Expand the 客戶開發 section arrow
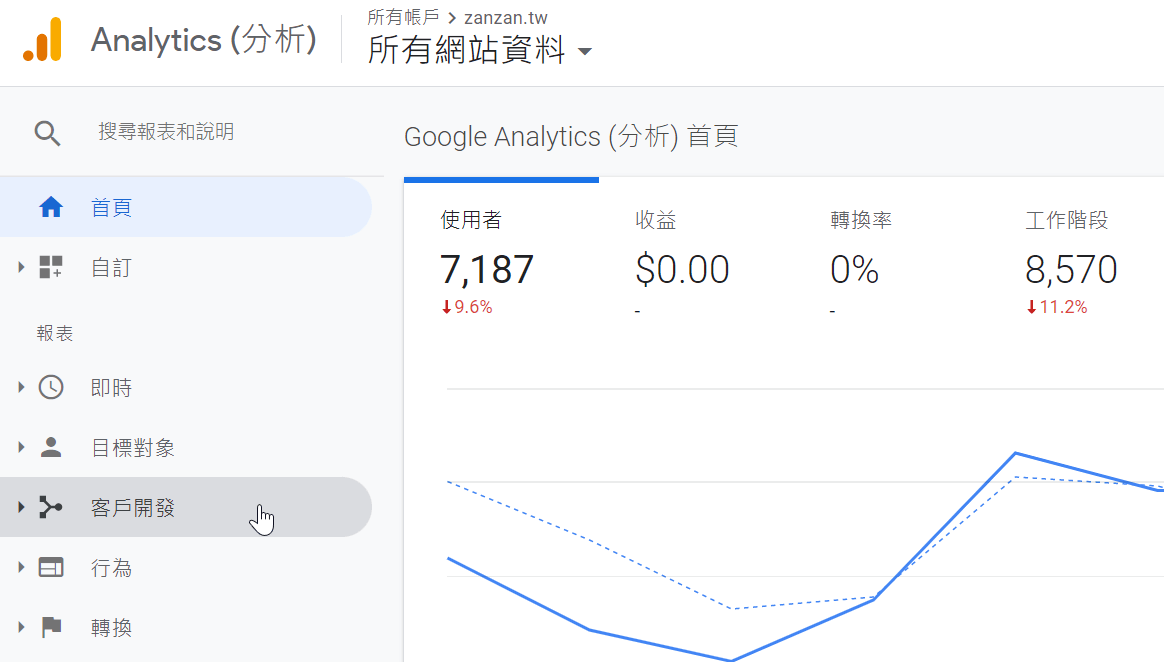 tap(21, 508)
